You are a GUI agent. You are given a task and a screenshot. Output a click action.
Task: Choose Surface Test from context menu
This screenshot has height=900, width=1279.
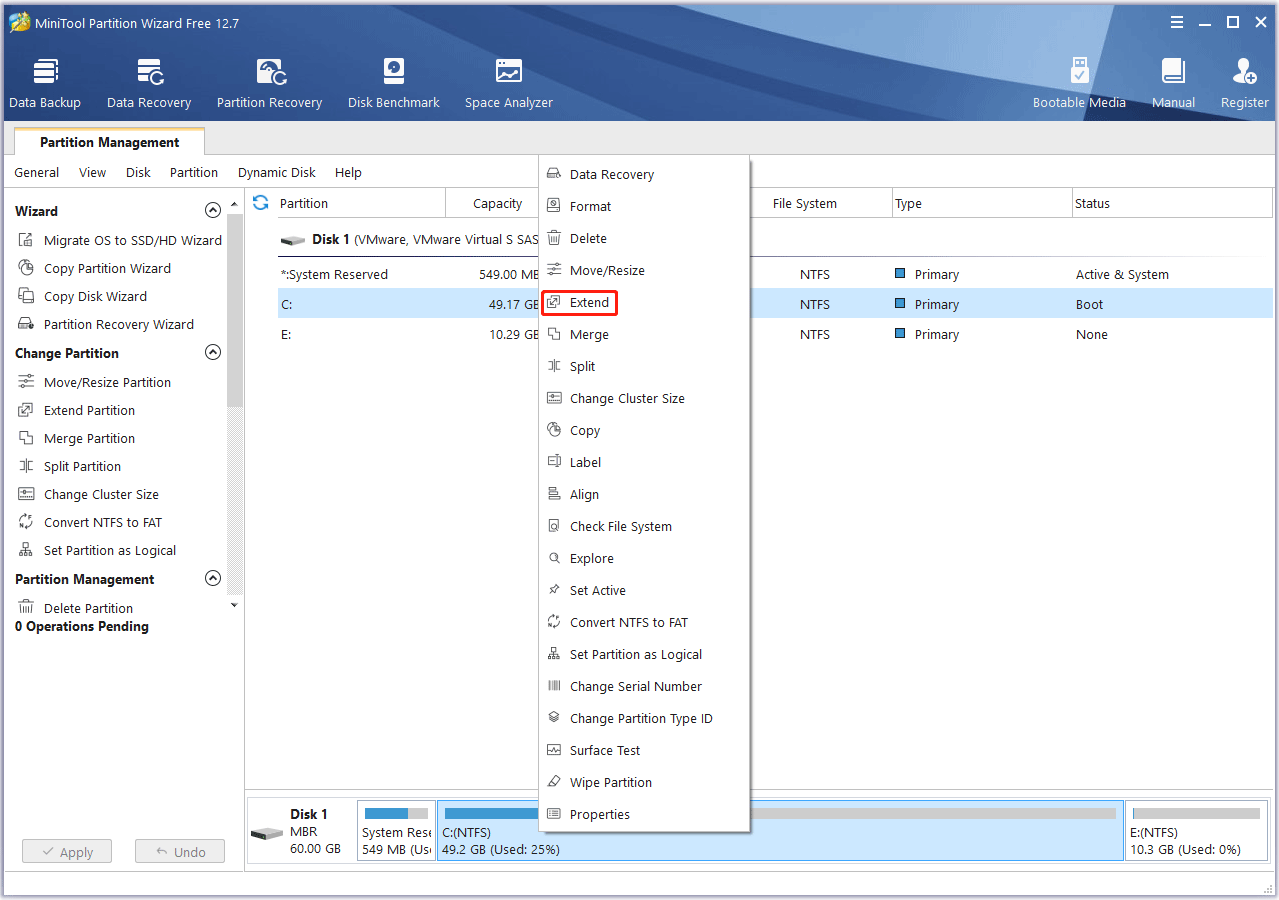[645, 750]
